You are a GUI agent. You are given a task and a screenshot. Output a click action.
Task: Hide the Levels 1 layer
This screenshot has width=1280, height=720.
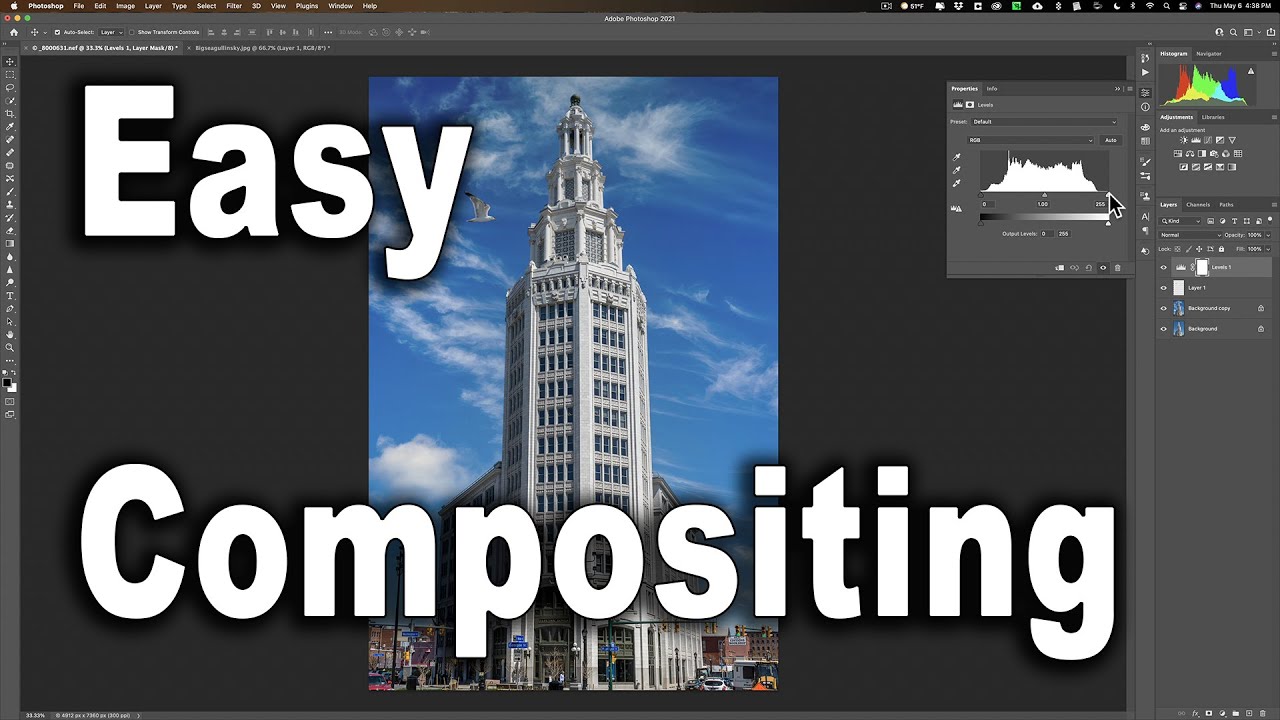point(1163,268)
